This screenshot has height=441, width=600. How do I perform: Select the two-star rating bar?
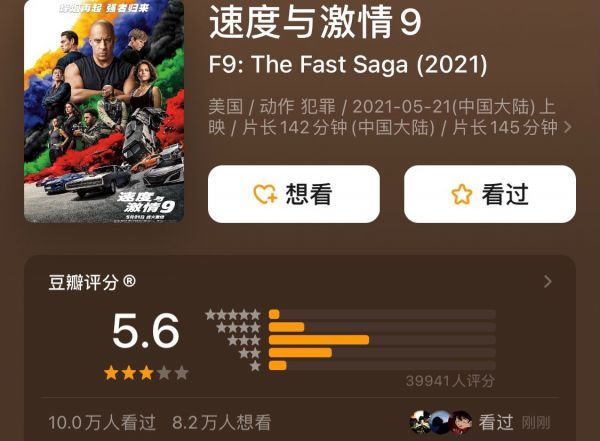tap(382, 353)
